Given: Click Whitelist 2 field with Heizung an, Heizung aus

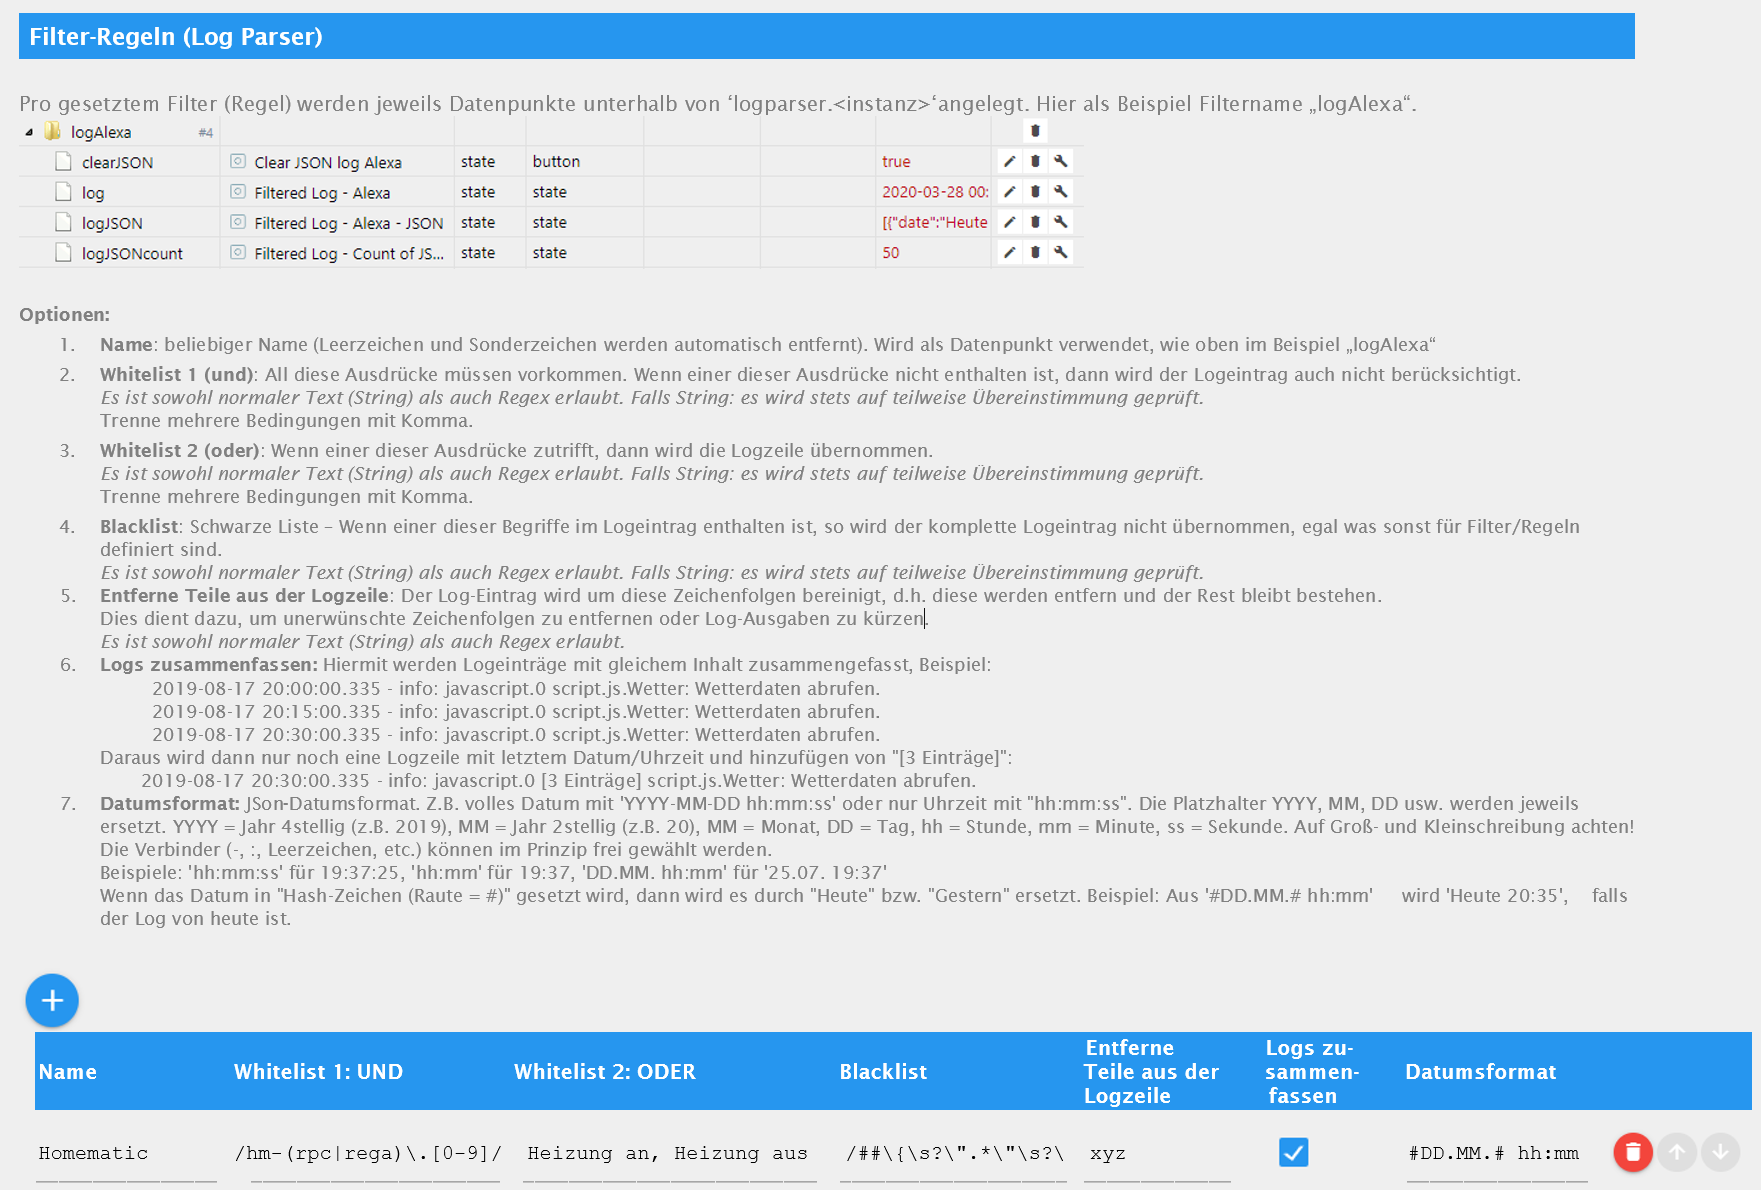Looking at the screenshot, I should pos(669,1154).
